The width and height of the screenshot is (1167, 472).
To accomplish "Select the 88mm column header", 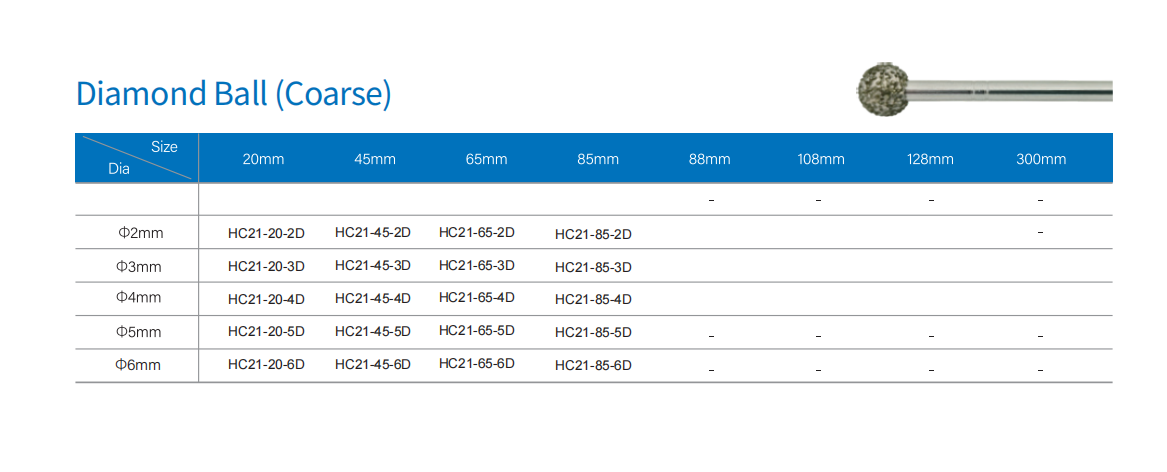I will click(x=709, y=159).
